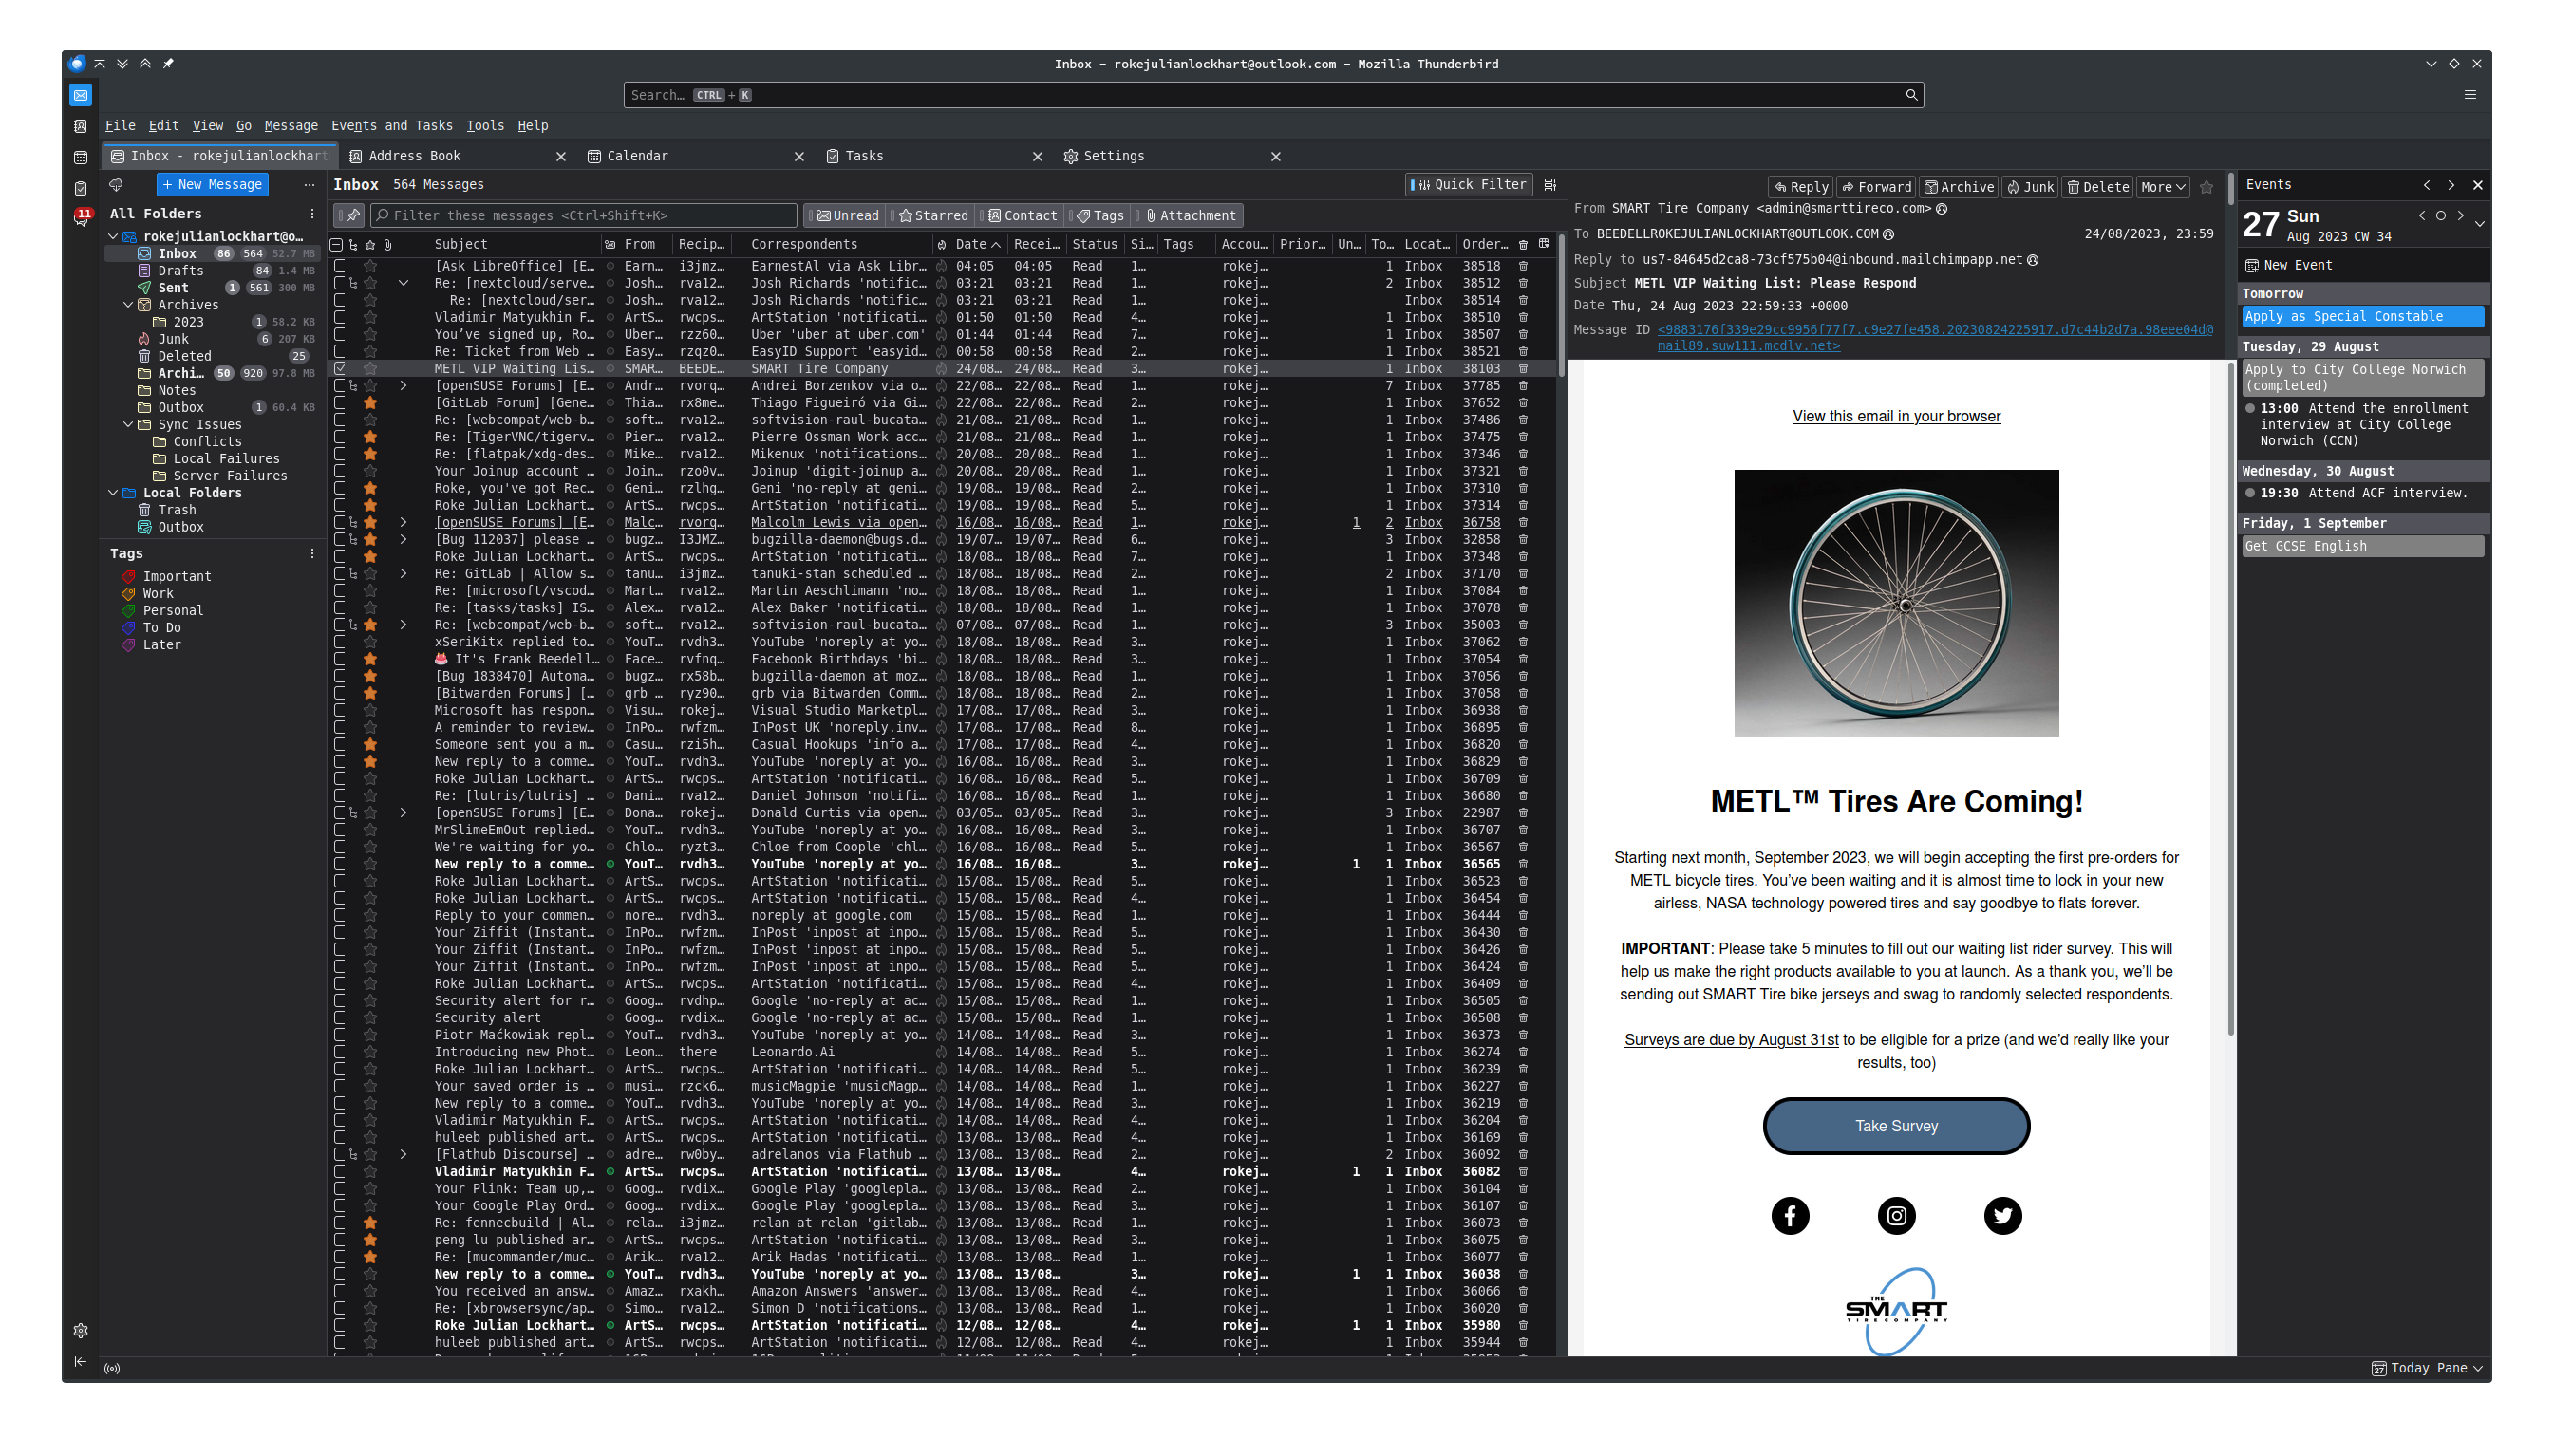The width and height of the screenshot is (2554, 1456).
Task: Toggle the select-all checkbox in the list header
Action: pos(337,245)
